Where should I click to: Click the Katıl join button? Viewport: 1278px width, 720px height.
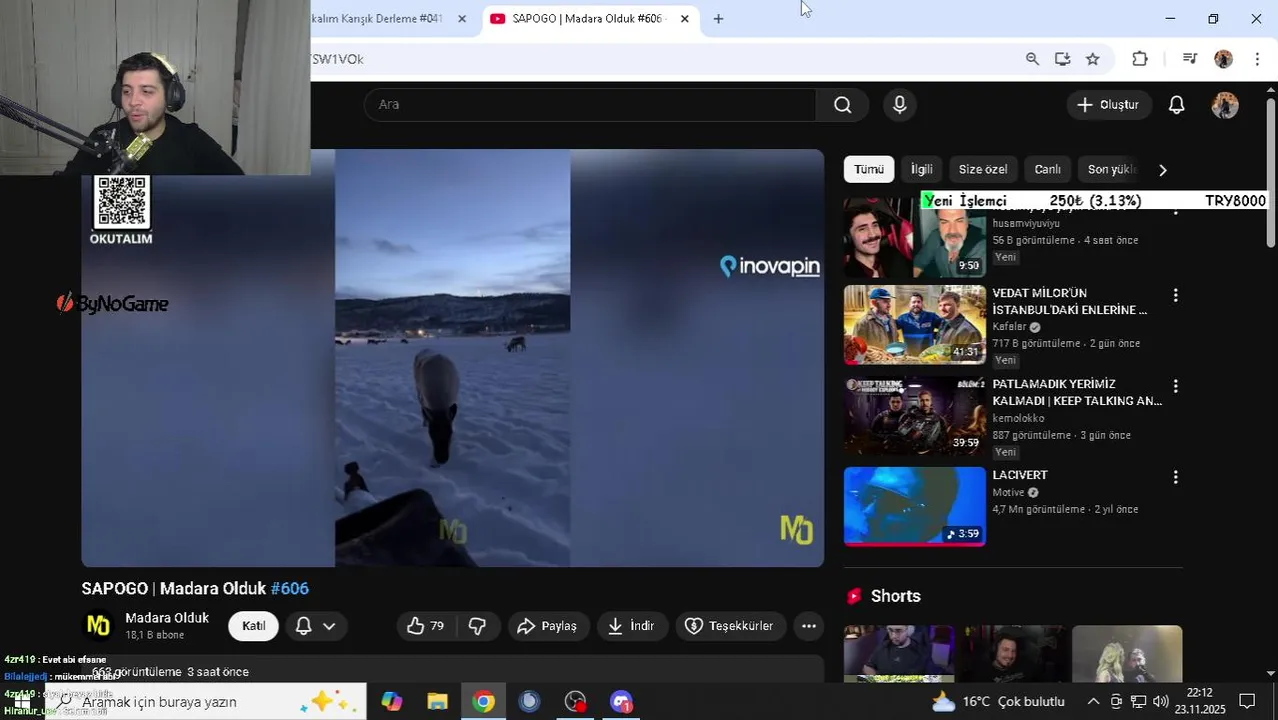[x=253, y=626]
